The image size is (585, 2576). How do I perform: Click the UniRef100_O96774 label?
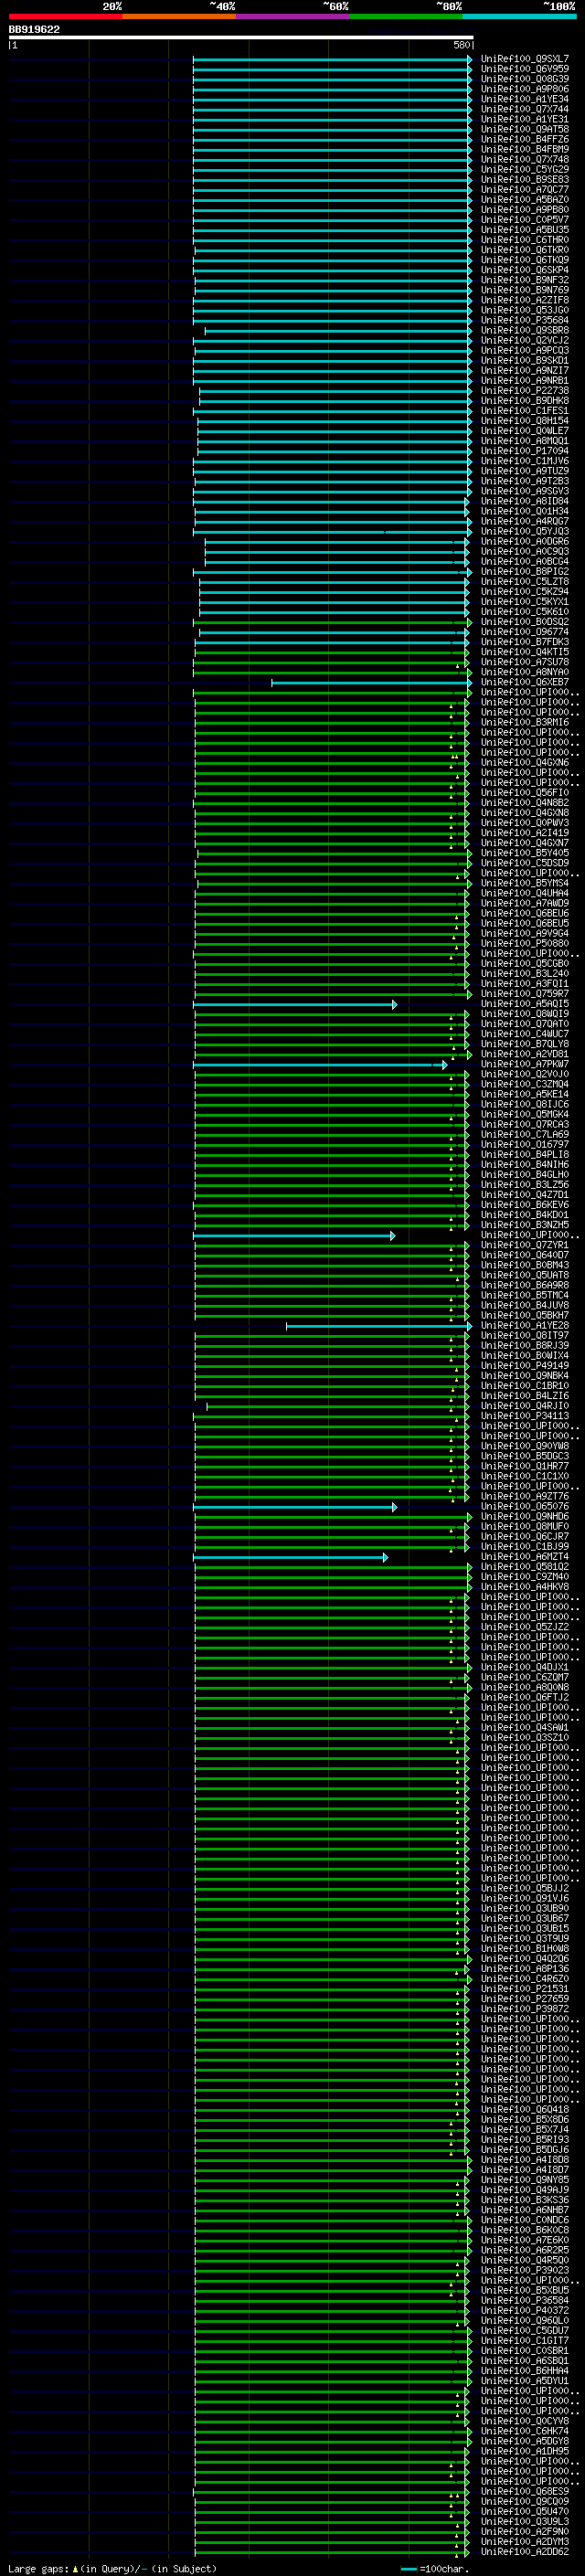[524, 632]
